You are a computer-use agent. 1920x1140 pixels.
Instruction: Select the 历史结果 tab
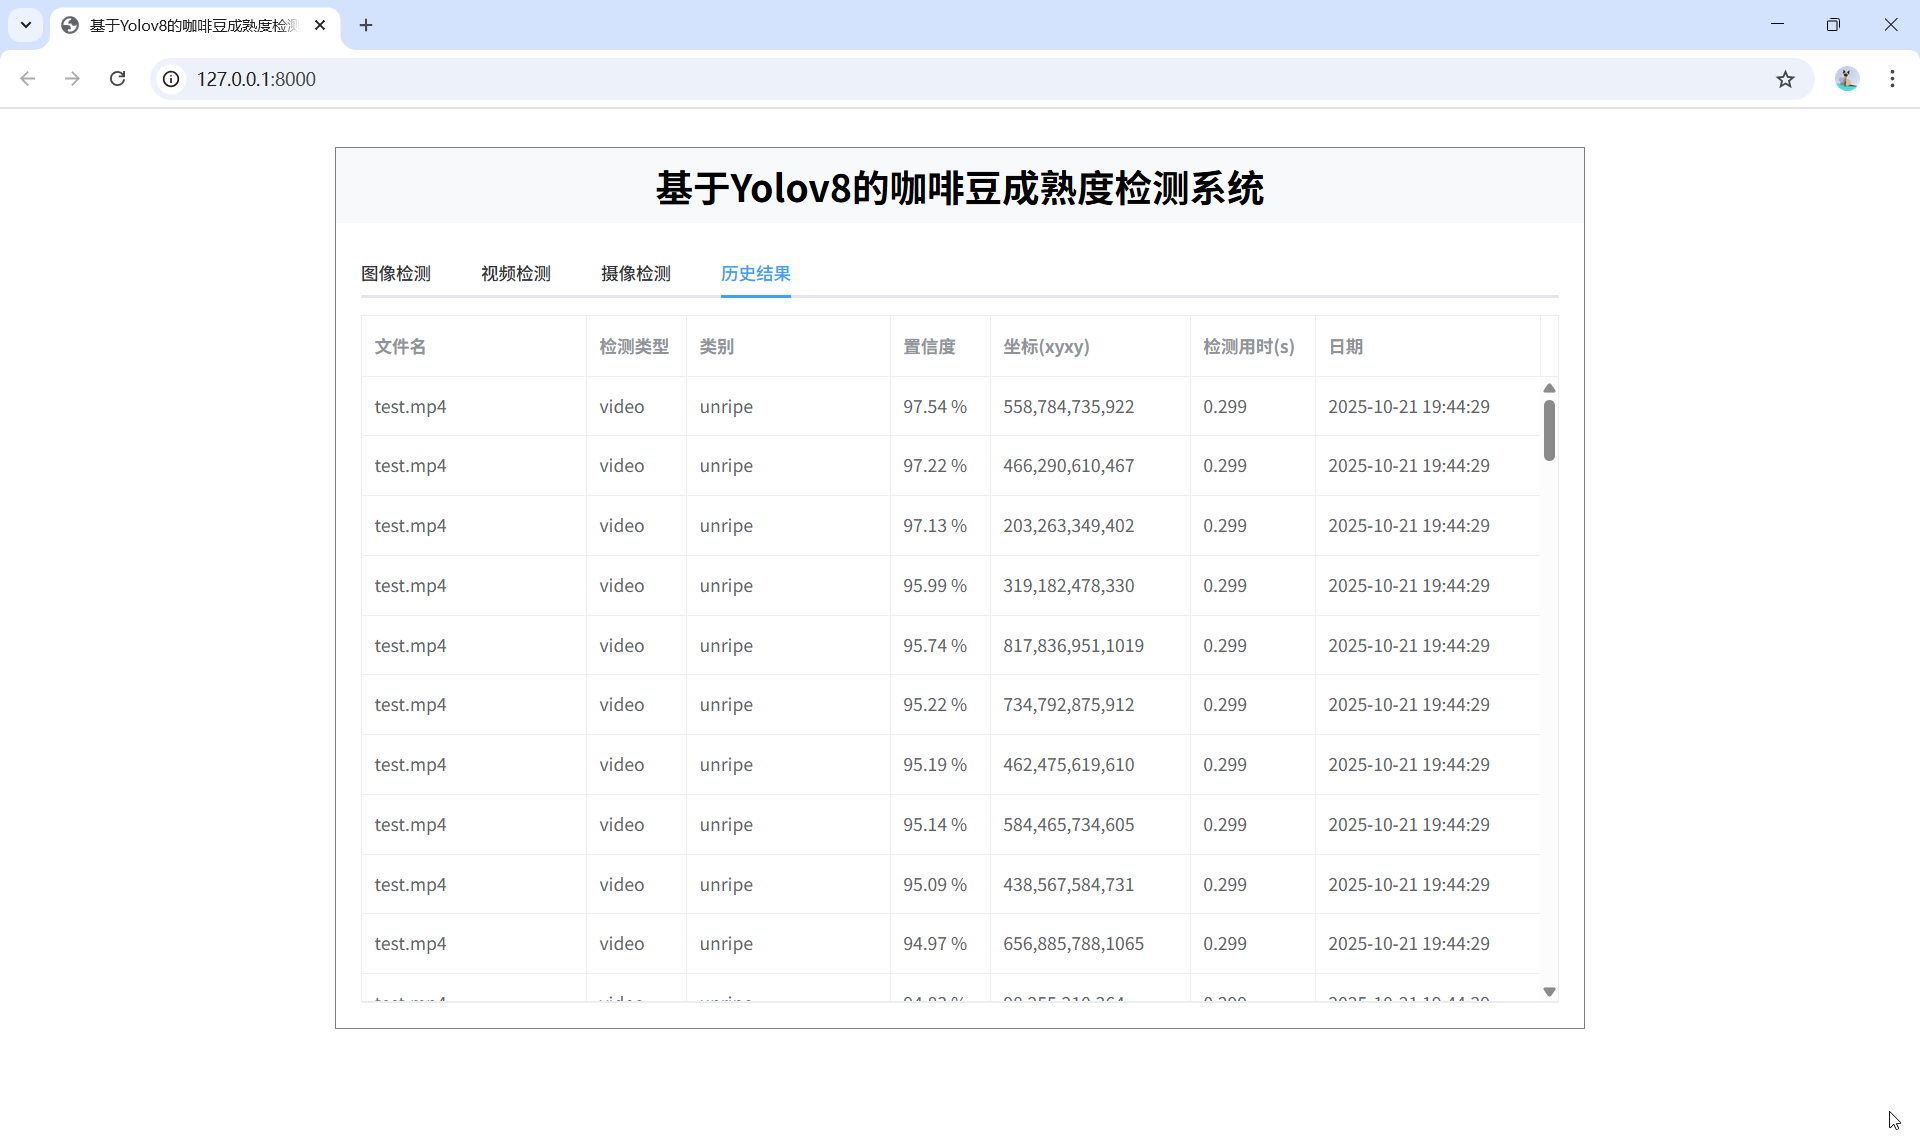tap(756, 273)
